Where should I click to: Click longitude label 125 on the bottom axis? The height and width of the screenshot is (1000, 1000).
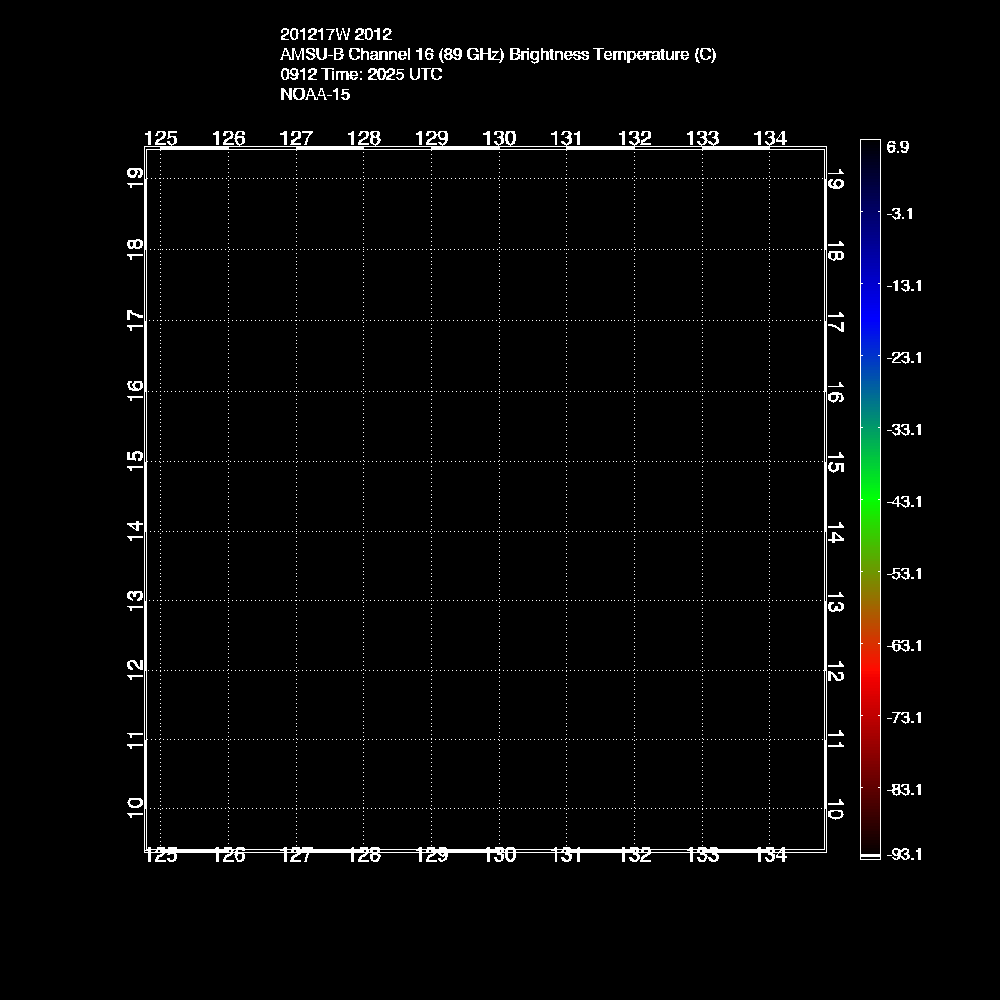(161, 855)
